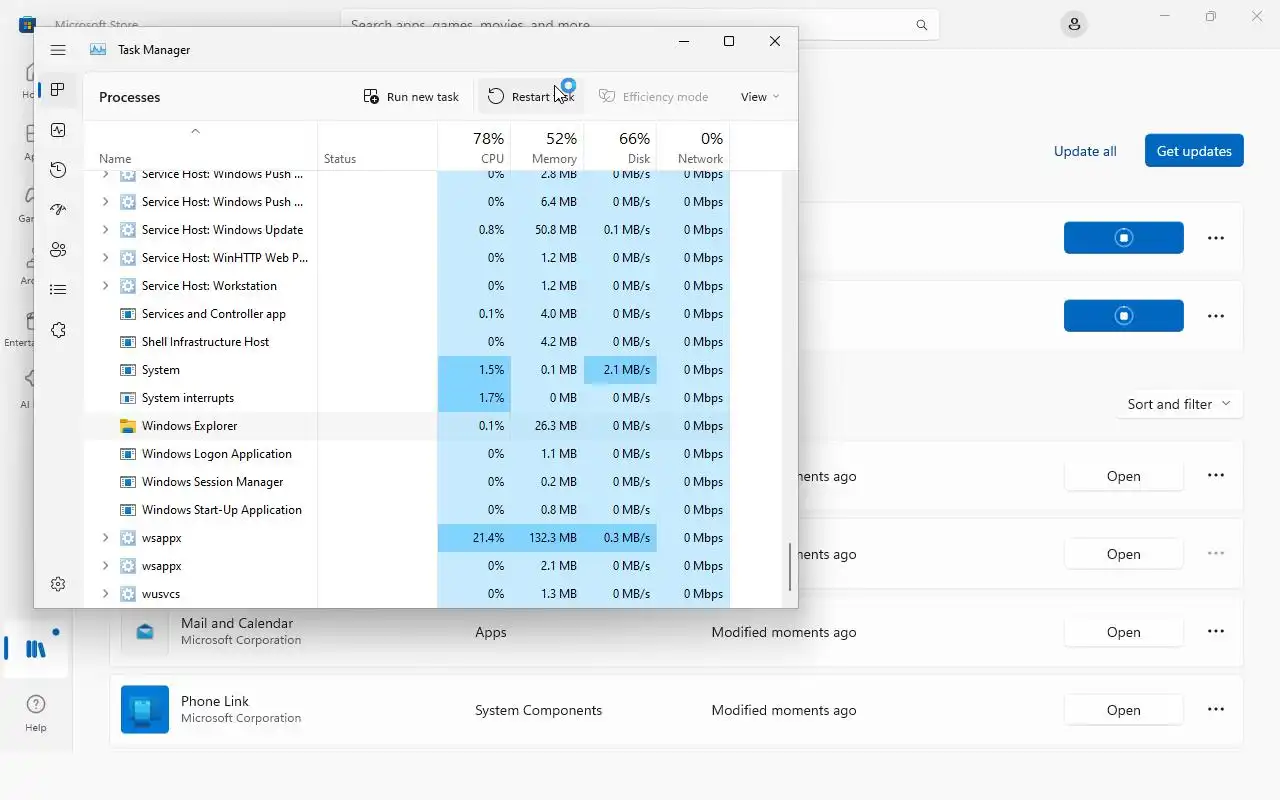Click the 2.1 MB/s disk cell
Screen dimensions: 1280x800
[620, 370]
